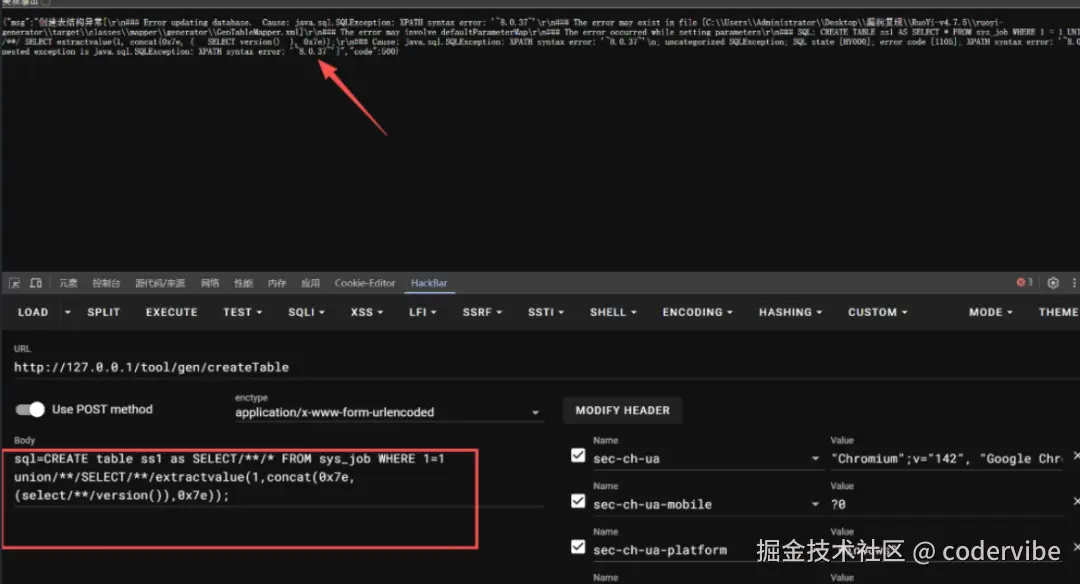Open the ENCODING dropdown menu
This screenshot has width=1080, height=584.
tap(697, 312)
